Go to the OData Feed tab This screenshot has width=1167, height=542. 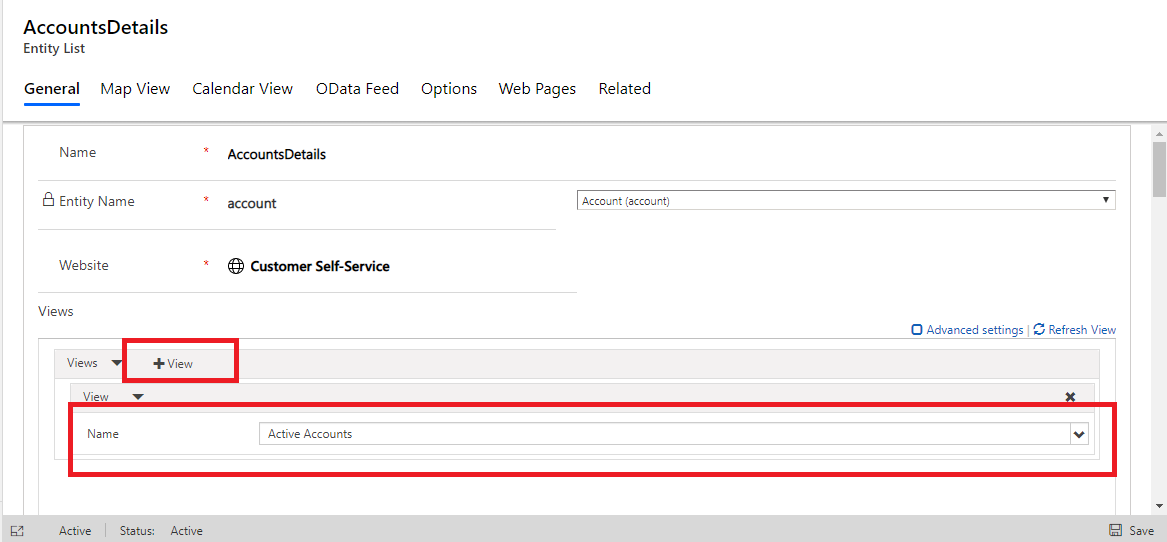(x=357, y=89)
